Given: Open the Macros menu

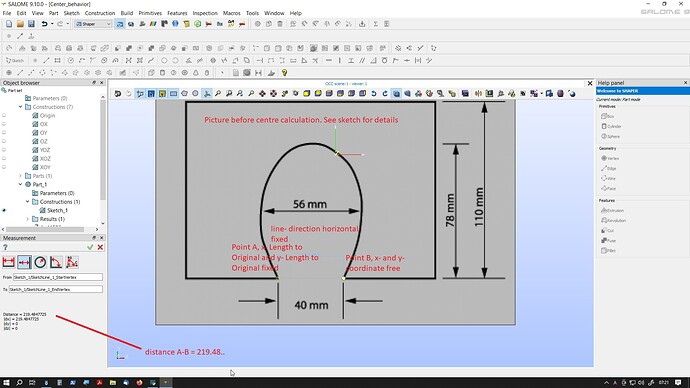Looking at the screenshot, I should (x=231, y=13).
